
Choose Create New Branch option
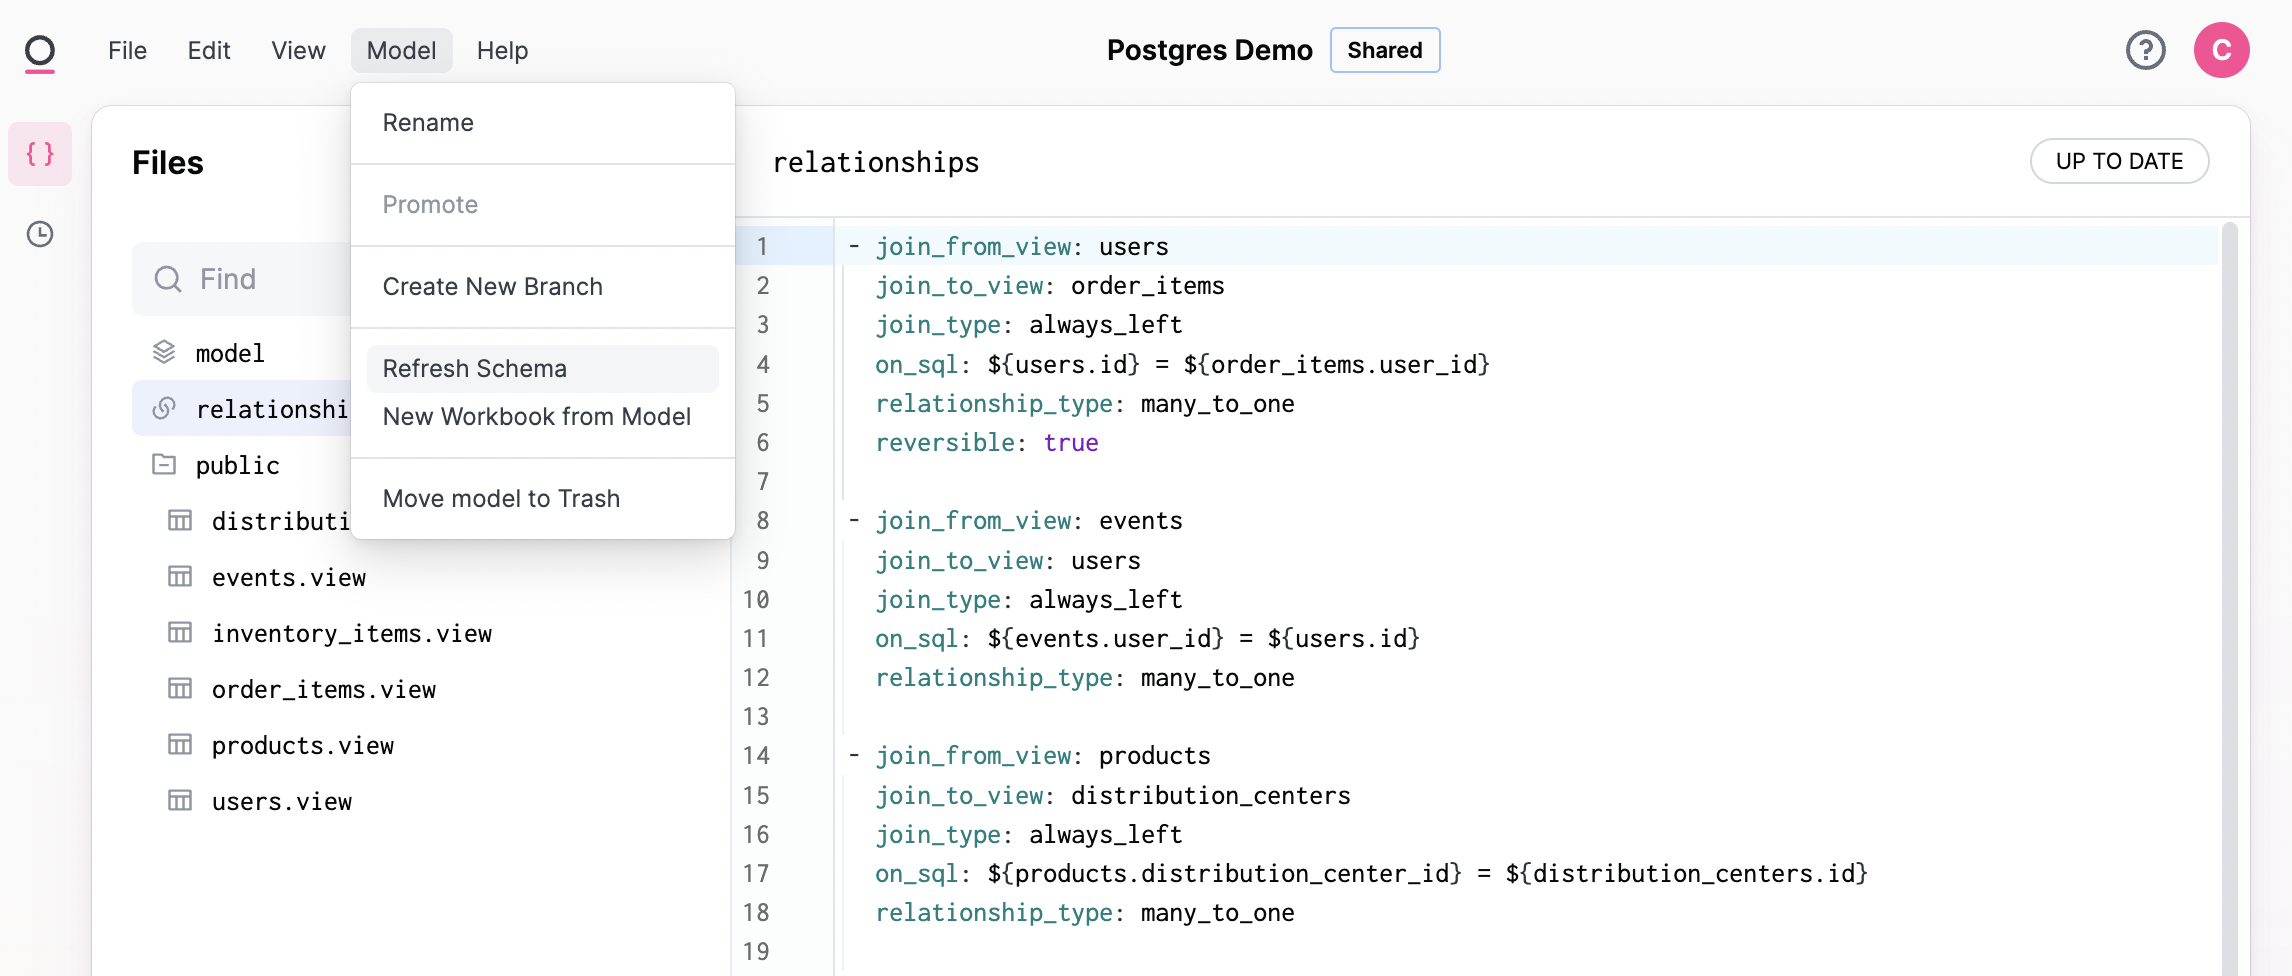click(492, 287)
